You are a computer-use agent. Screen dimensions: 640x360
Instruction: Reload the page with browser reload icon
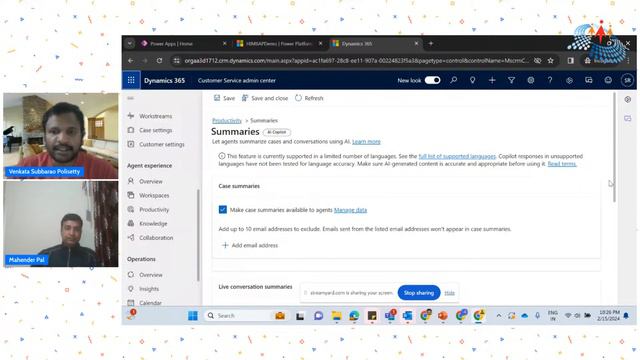coord(159,60)
